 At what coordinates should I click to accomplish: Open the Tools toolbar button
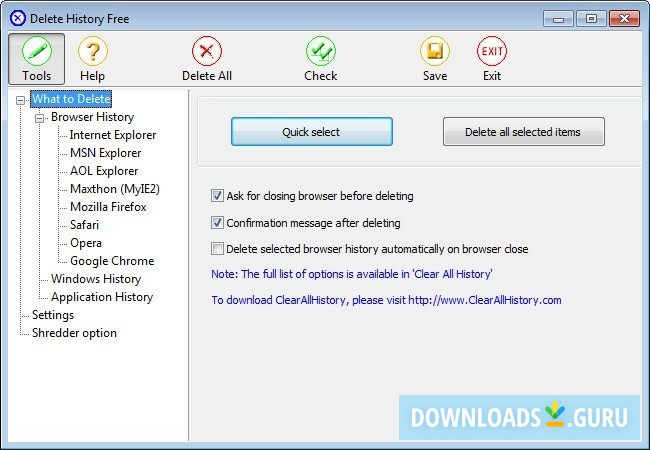click(x=36, y=59)
